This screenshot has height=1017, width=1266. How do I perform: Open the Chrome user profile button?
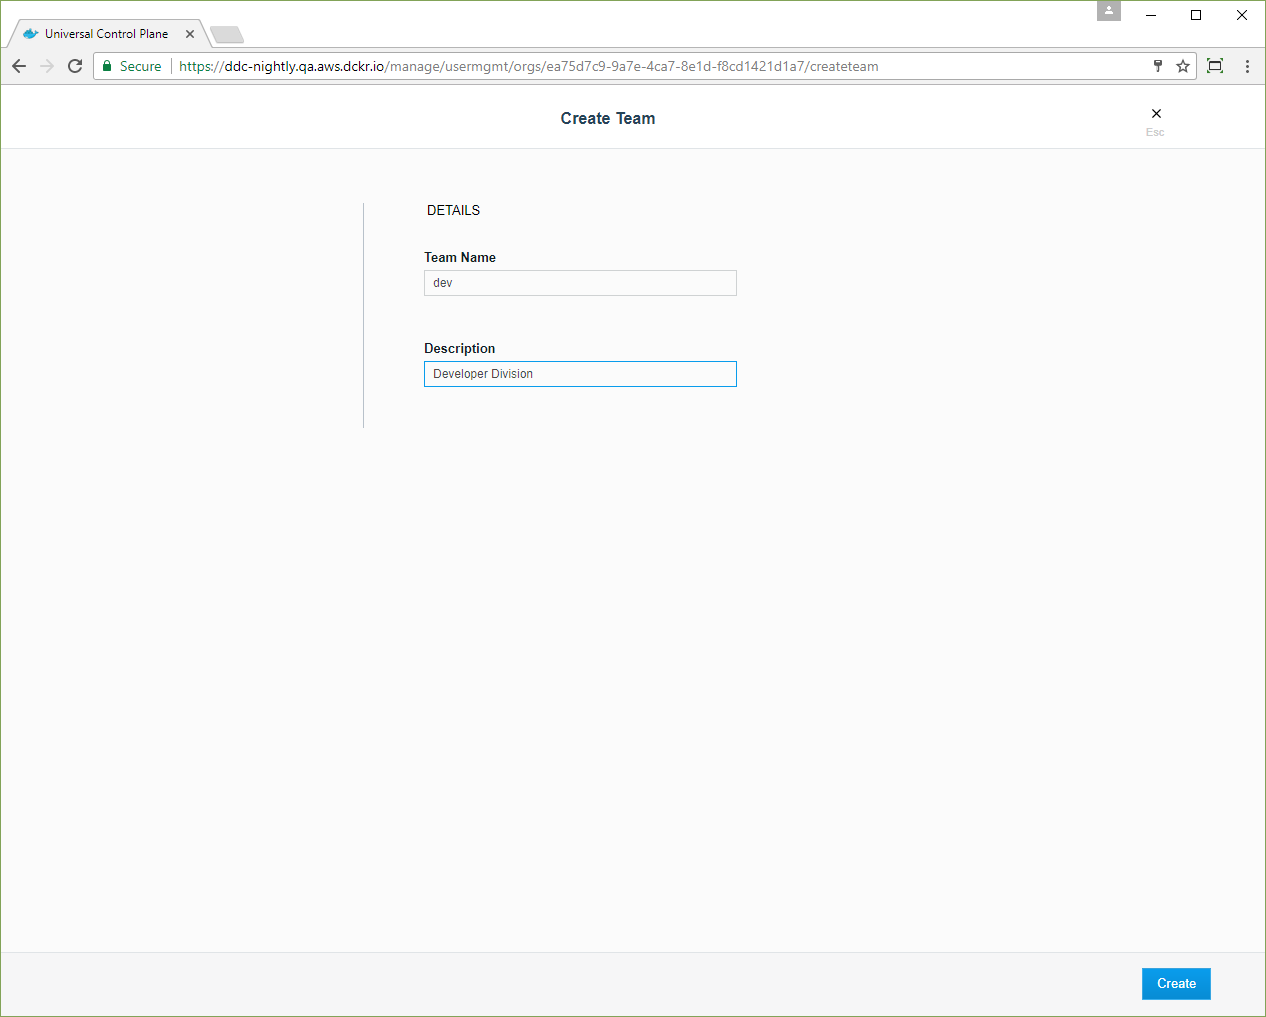click(1109, 11)
